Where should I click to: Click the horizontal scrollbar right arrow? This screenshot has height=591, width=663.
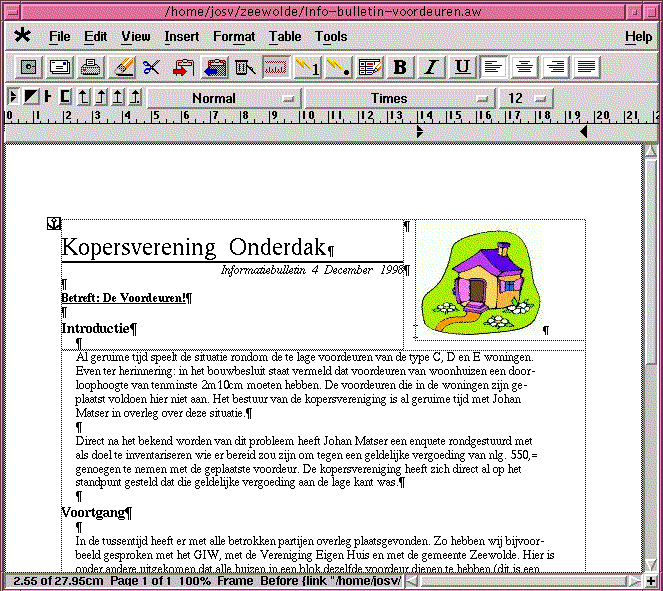(633, 581)
